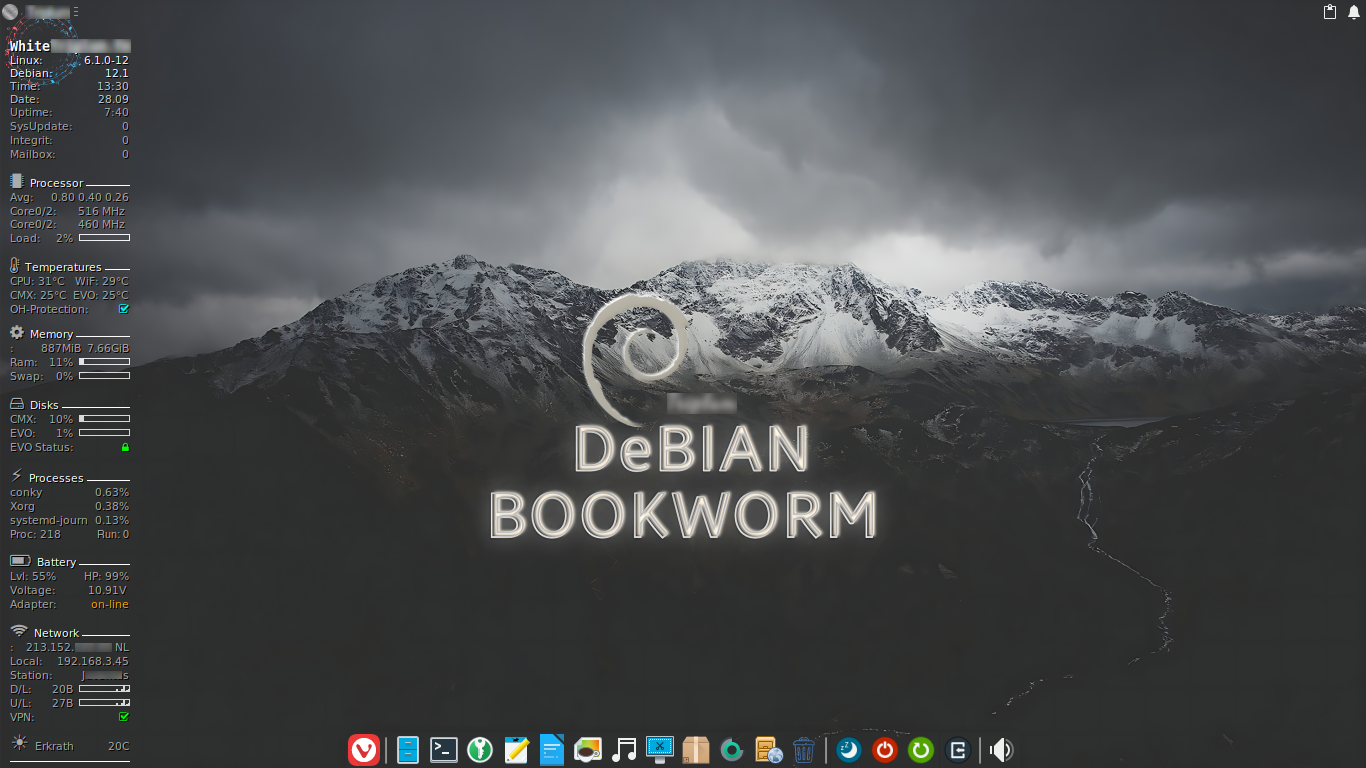Open the network folder browser icon

tap(768, 749)
